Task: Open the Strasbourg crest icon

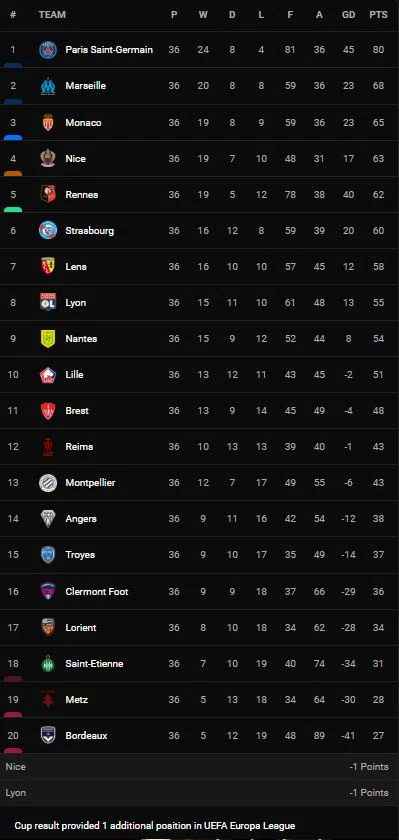Action: (x=48, y=230)
